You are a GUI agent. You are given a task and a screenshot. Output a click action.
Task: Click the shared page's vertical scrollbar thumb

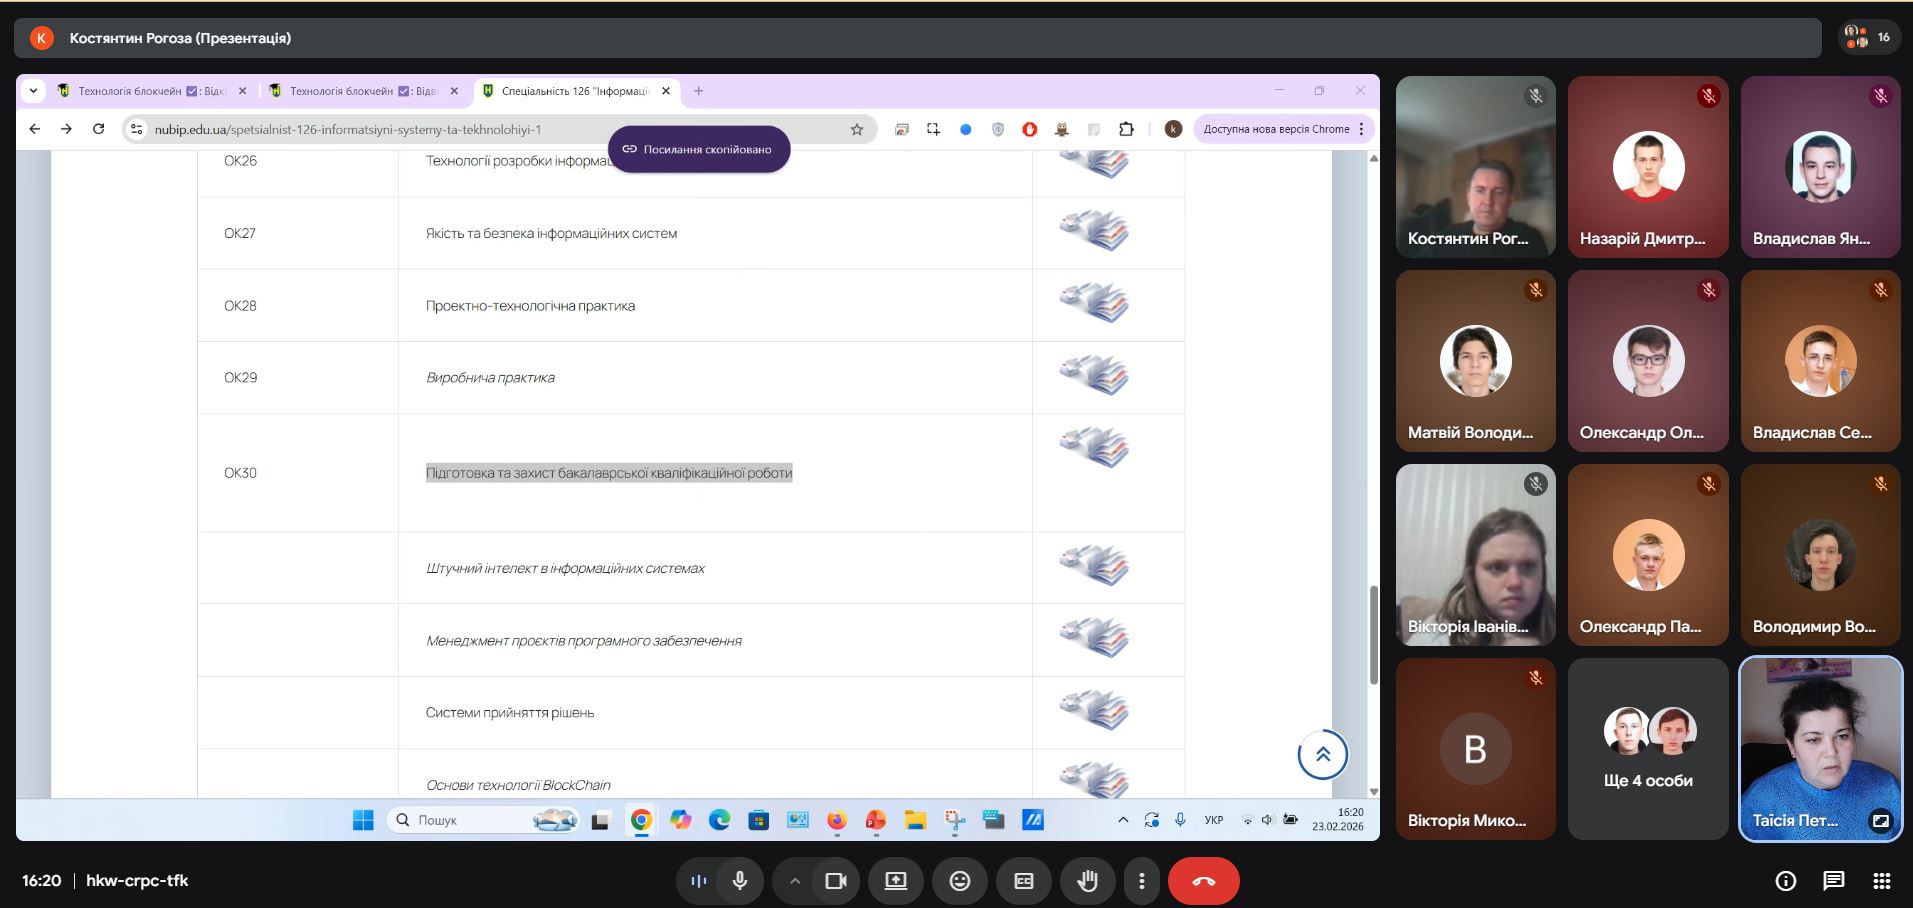pyautogui.click(x=1373, y=635)
